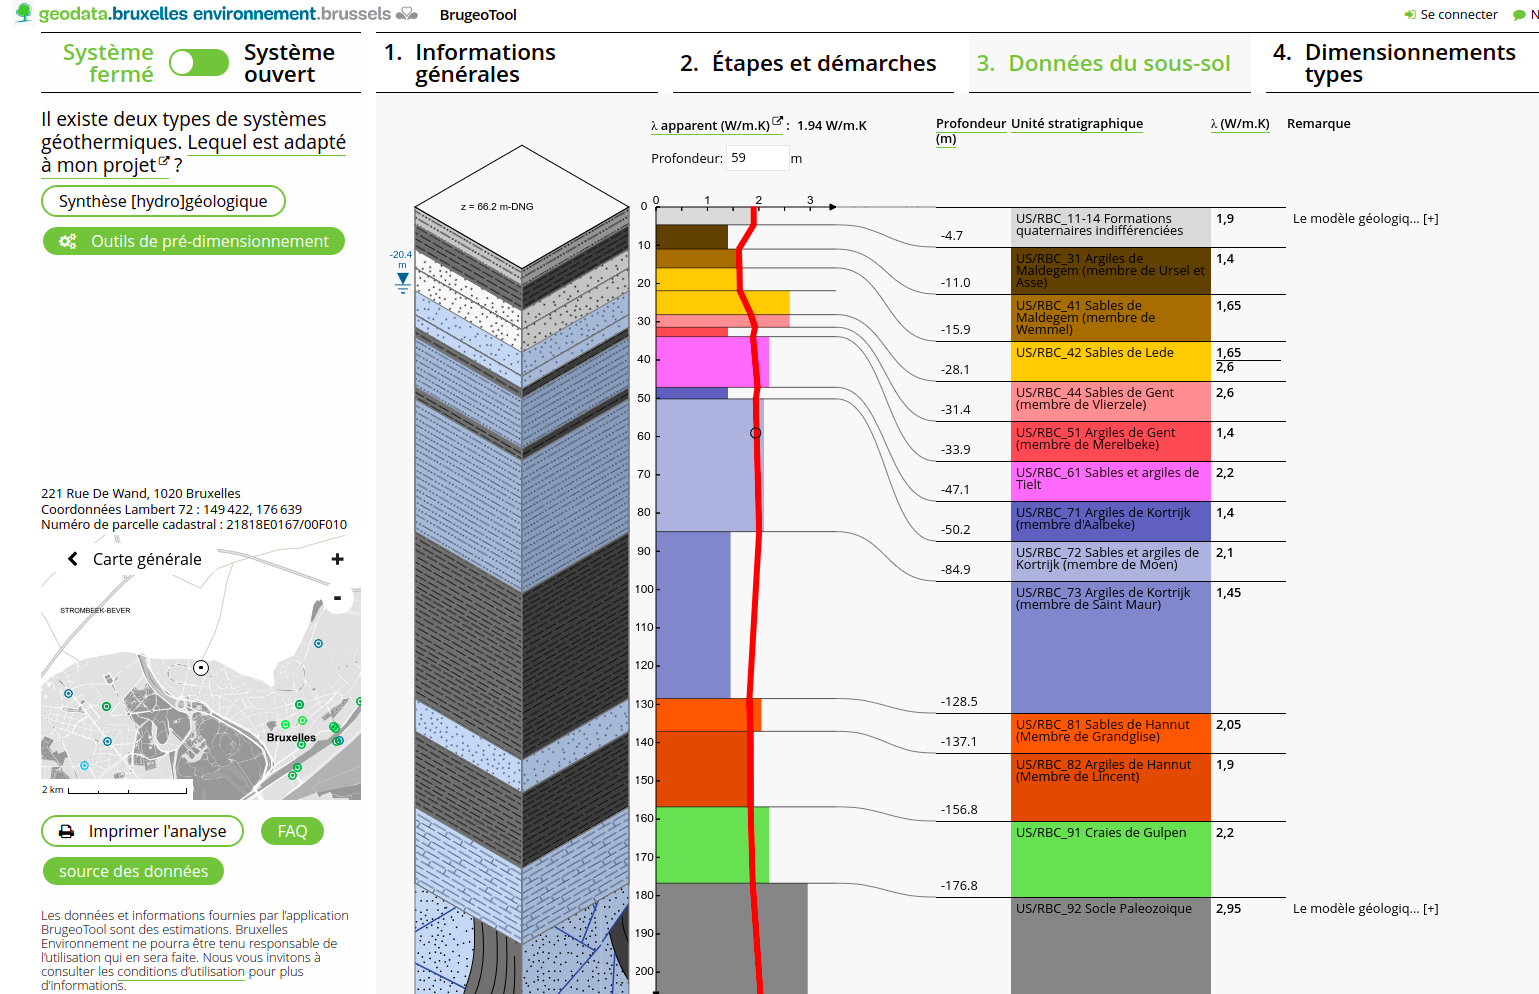Click depth value -128.5
Viewport: 1539px width, 994px height.
959,702
